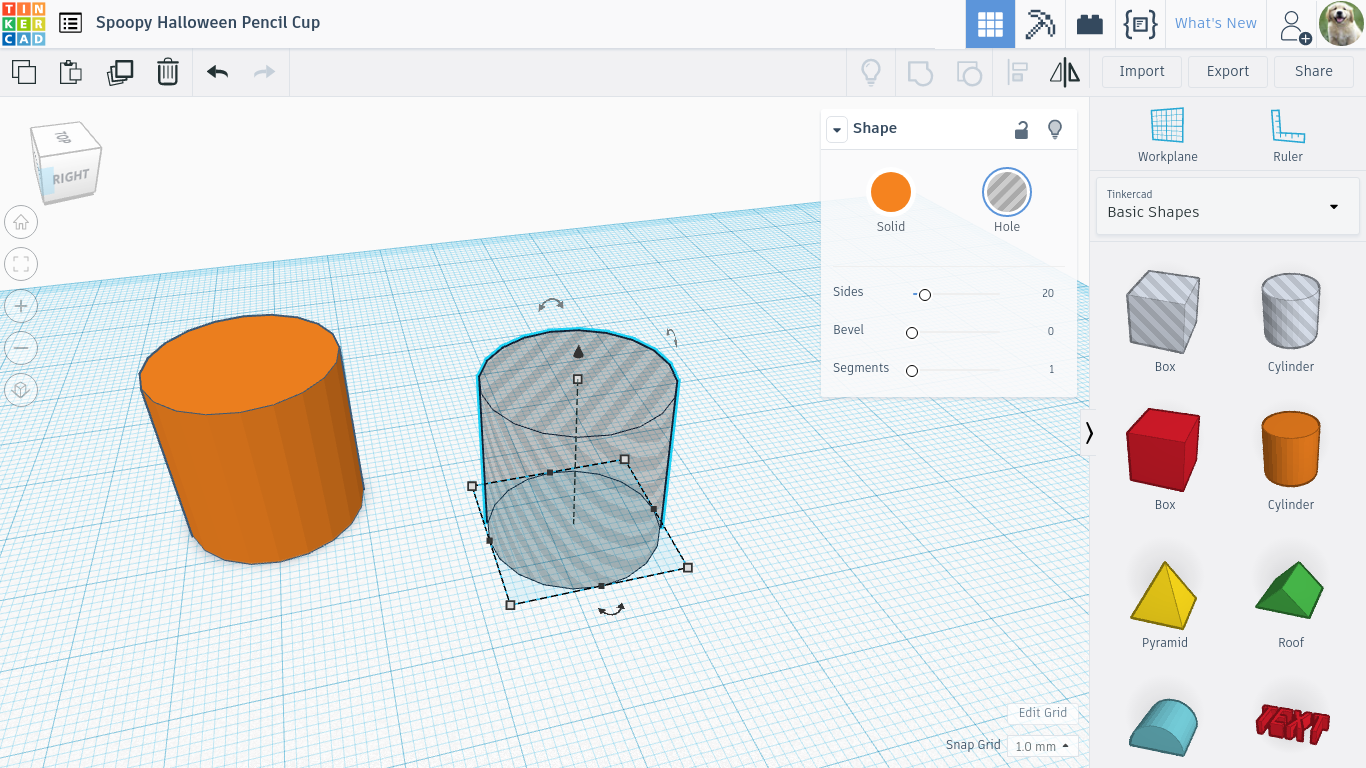The image size is (1366, 768).
Task: Click Share button
Action: pyautogui.click(x=1313, y=71)
